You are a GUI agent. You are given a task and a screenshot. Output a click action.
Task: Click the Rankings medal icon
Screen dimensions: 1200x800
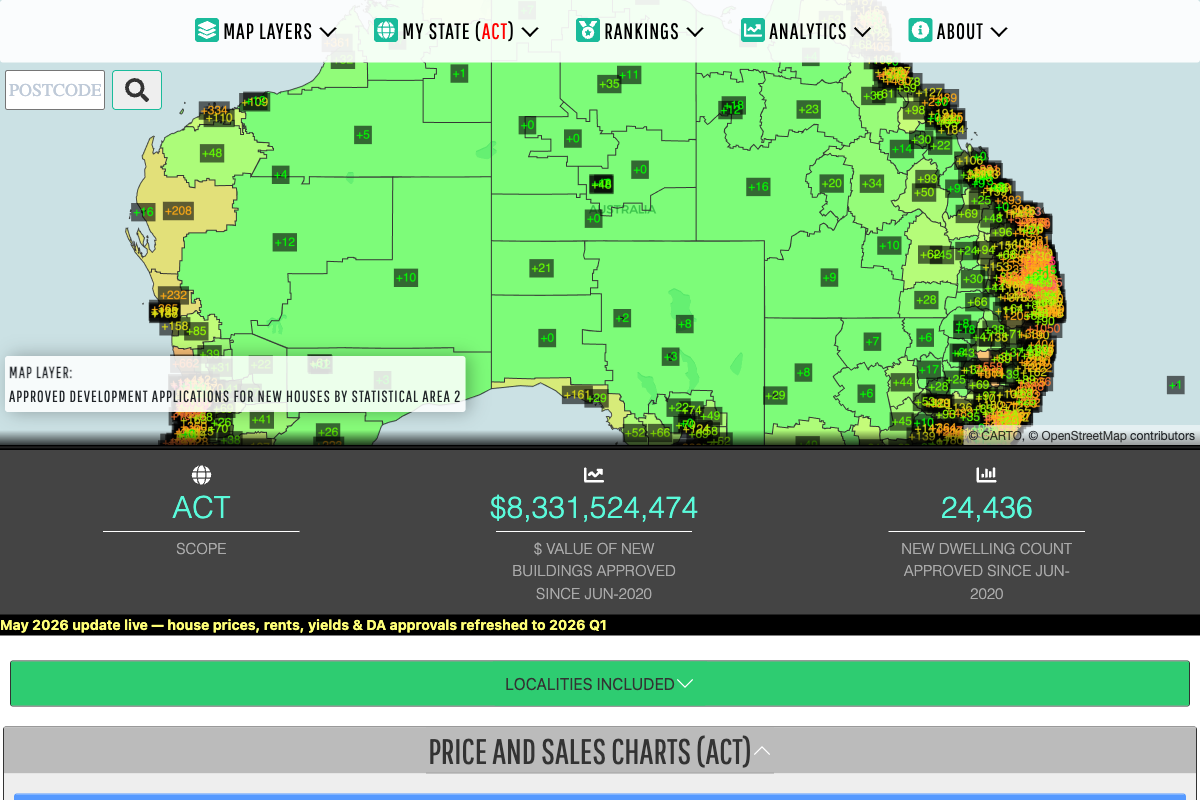click(x=588, y=30)
